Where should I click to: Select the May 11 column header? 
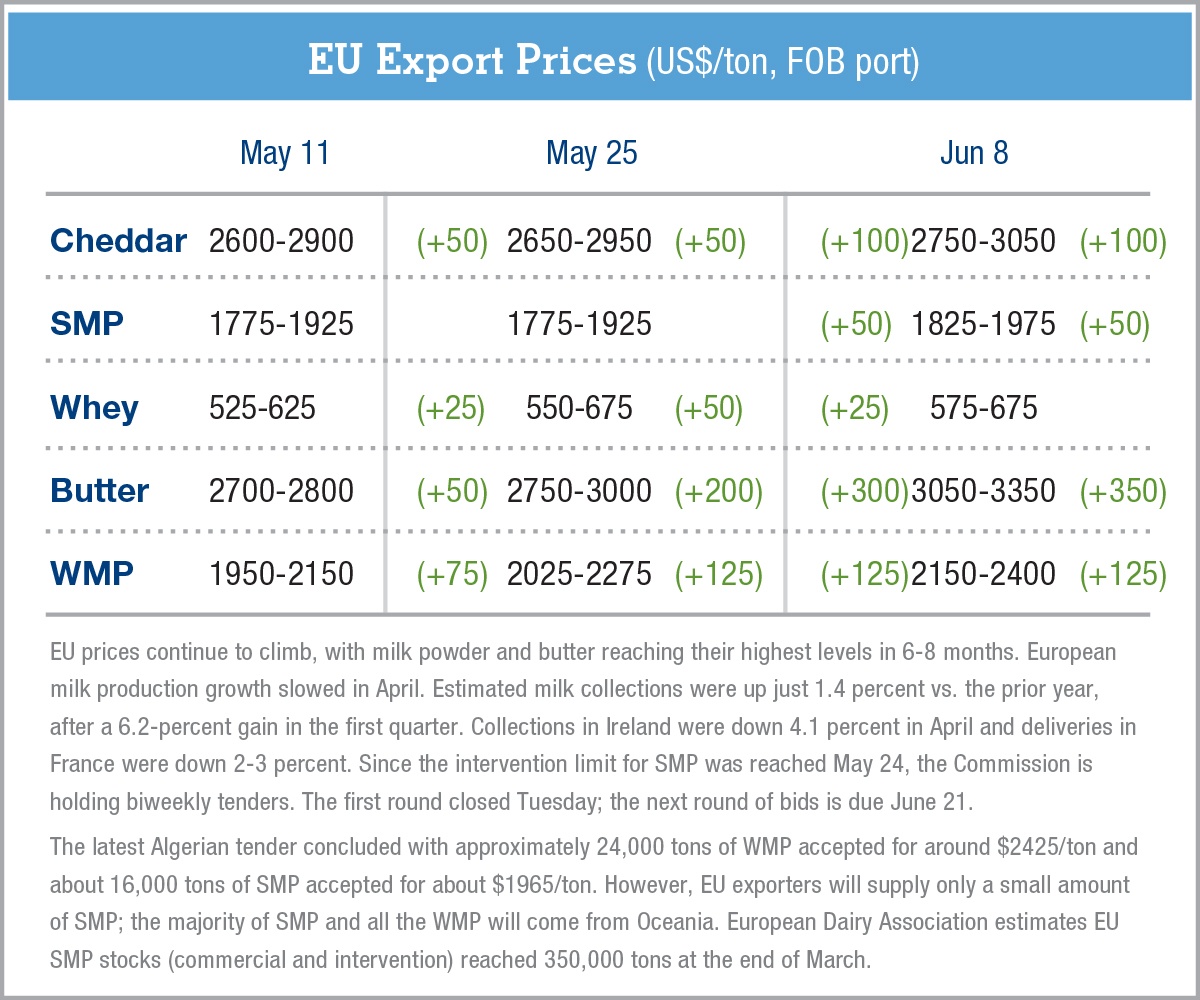[285, 153]
